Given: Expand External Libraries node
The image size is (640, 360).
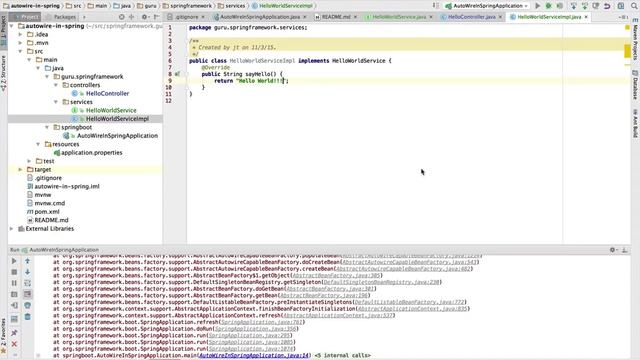Looking at the screenshot, I should (x=12, y=229).
